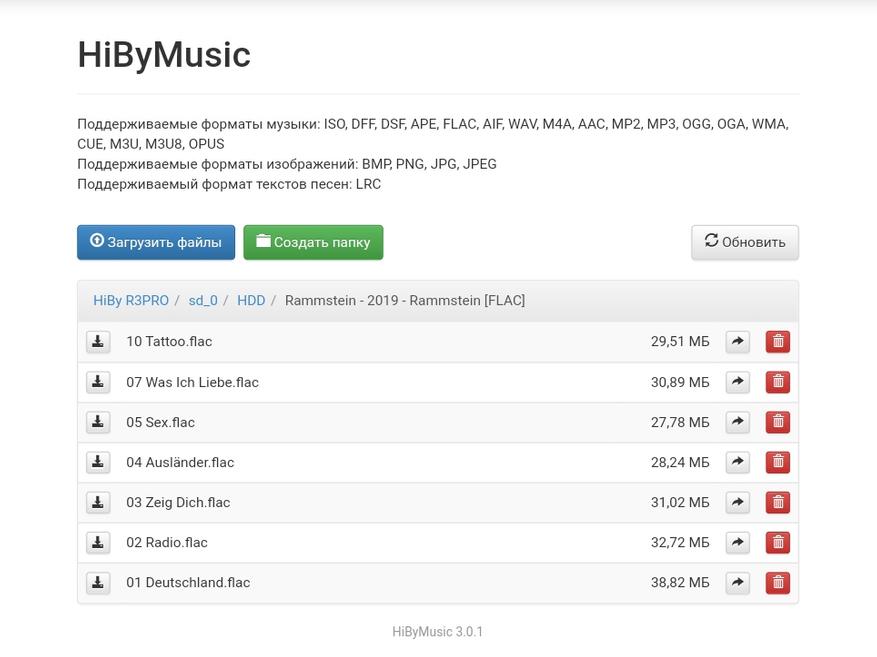Image resolution: width=877 pixels, height=657 pixels.
Task: Refresh the list with Обновить button
Action: click(744, 242)
